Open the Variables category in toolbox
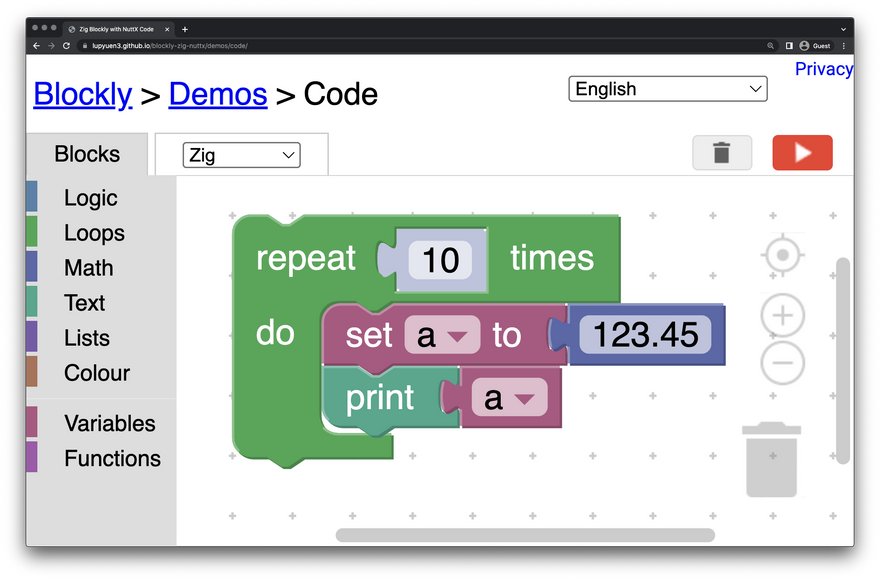The image size is (880, 581). point(109,423)
